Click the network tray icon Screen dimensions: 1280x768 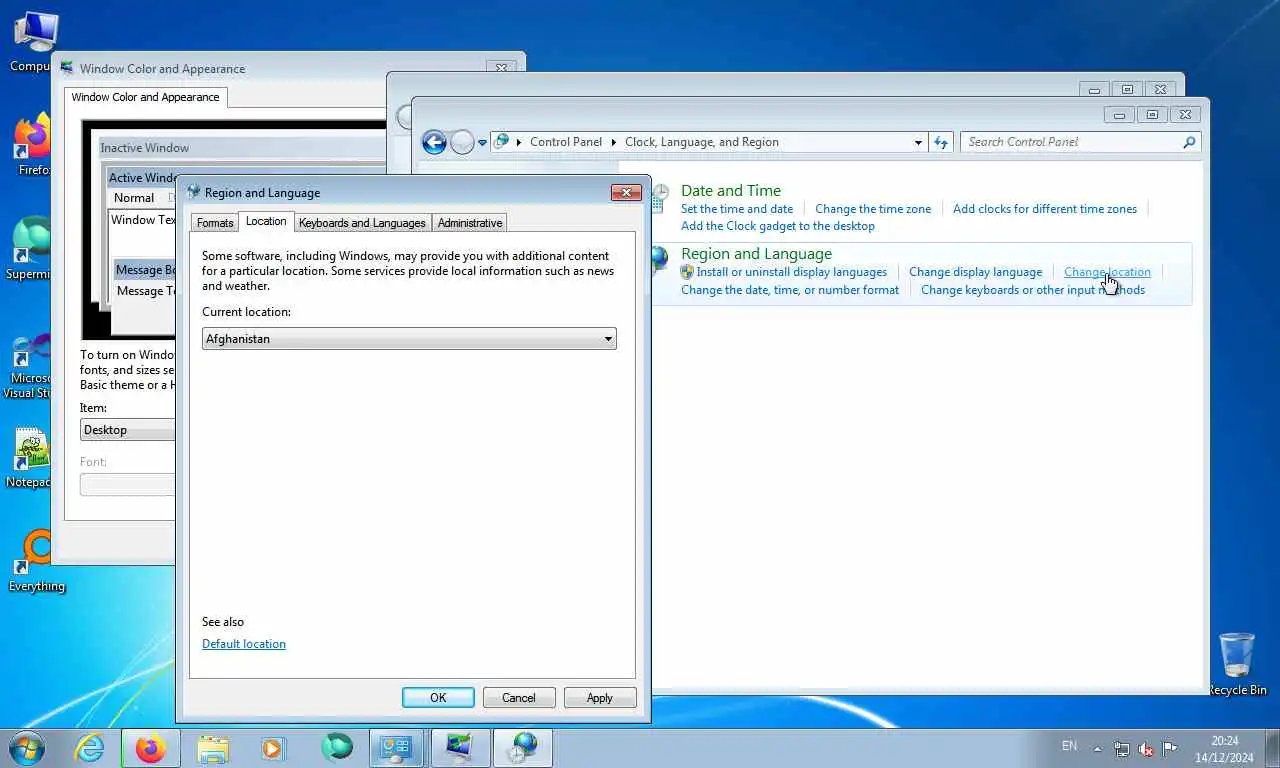tap(1122, 749)
